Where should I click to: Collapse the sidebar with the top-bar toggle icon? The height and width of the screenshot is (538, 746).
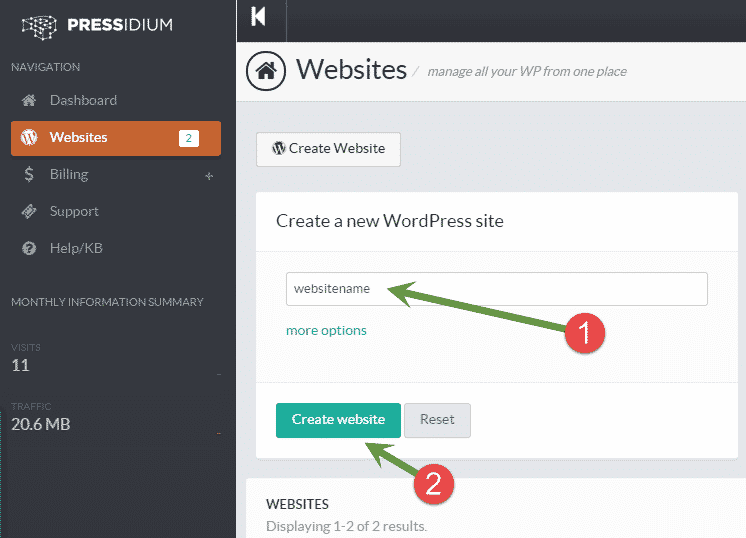[x=258, y=17]
